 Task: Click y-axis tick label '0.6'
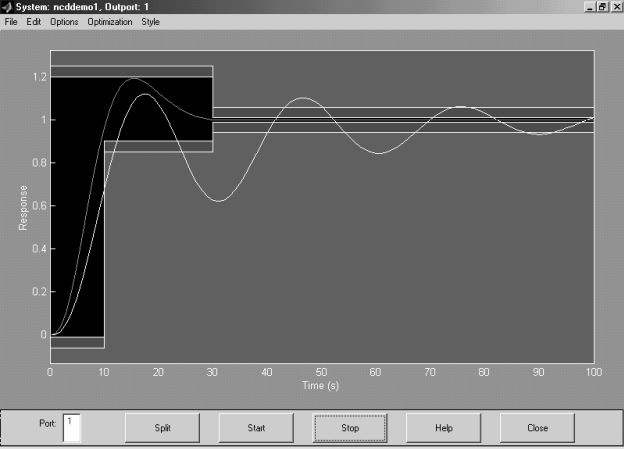pos(39,206)
